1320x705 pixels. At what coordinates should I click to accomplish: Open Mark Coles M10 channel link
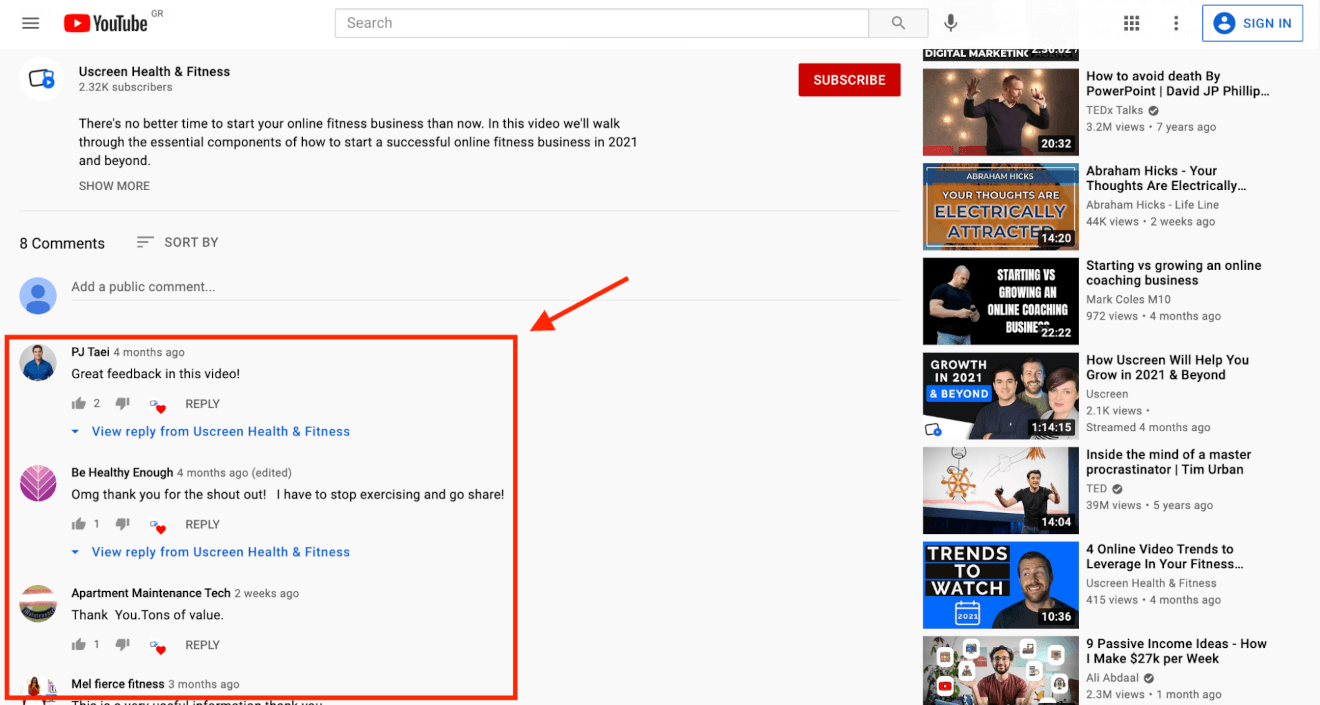point(1128,300)
